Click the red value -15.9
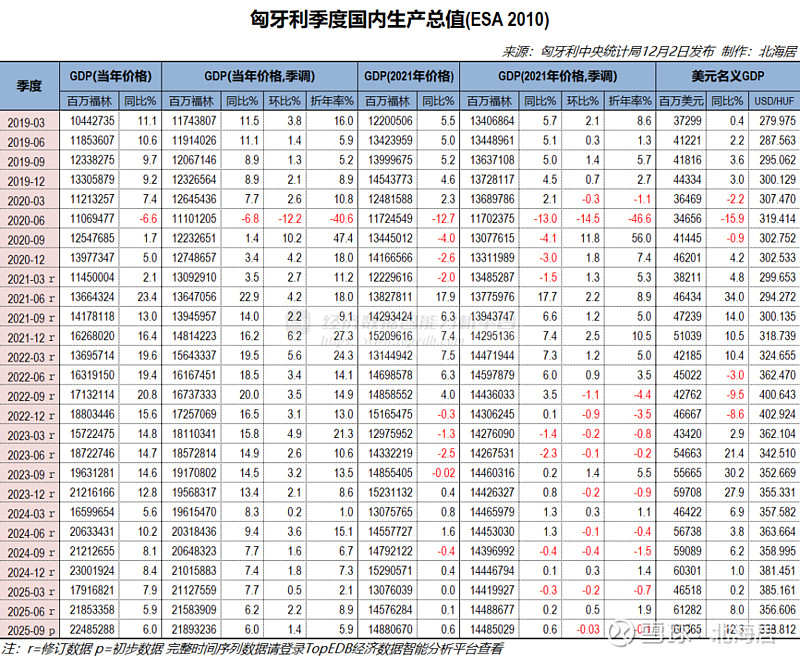The height and width of the screenshot is (658, 800). tap(732, 219)
